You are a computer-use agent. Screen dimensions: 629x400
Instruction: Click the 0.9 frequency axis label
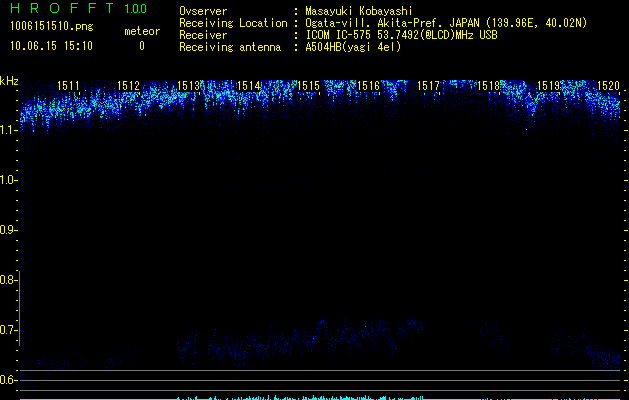click(x=8, y=230)
